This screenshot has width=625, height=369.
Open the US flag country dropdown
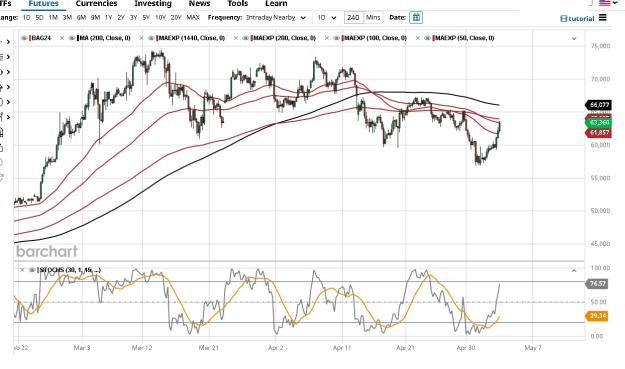point(607,3)
